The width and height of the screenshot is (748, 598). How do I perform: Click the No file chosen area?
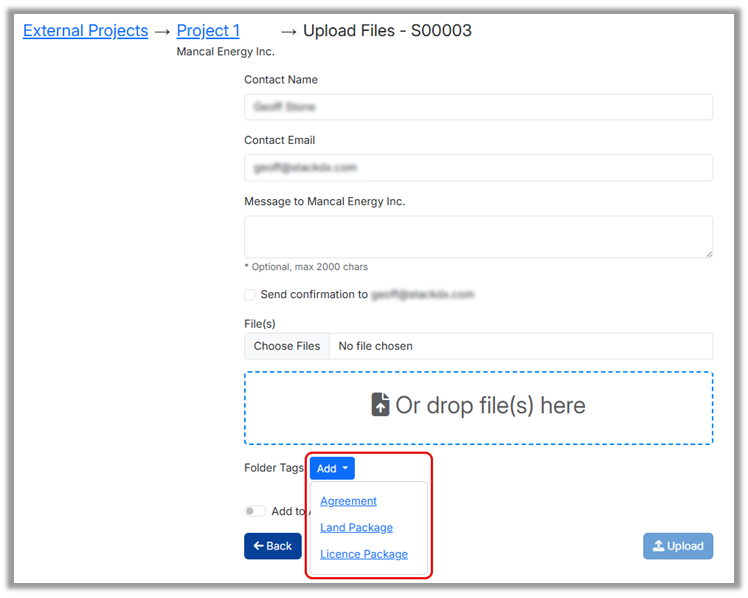click(x=520, y=346)
